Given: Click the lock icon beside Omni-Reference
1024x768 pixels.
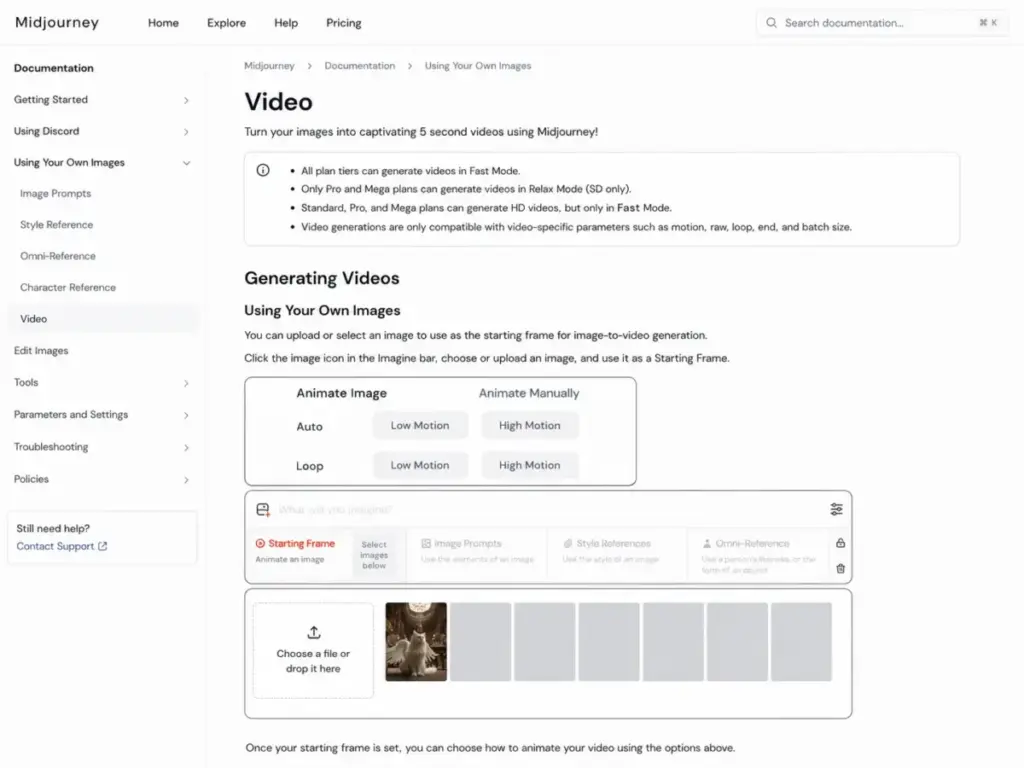Looking at the screenshot, I should click(x=840, y=543).
